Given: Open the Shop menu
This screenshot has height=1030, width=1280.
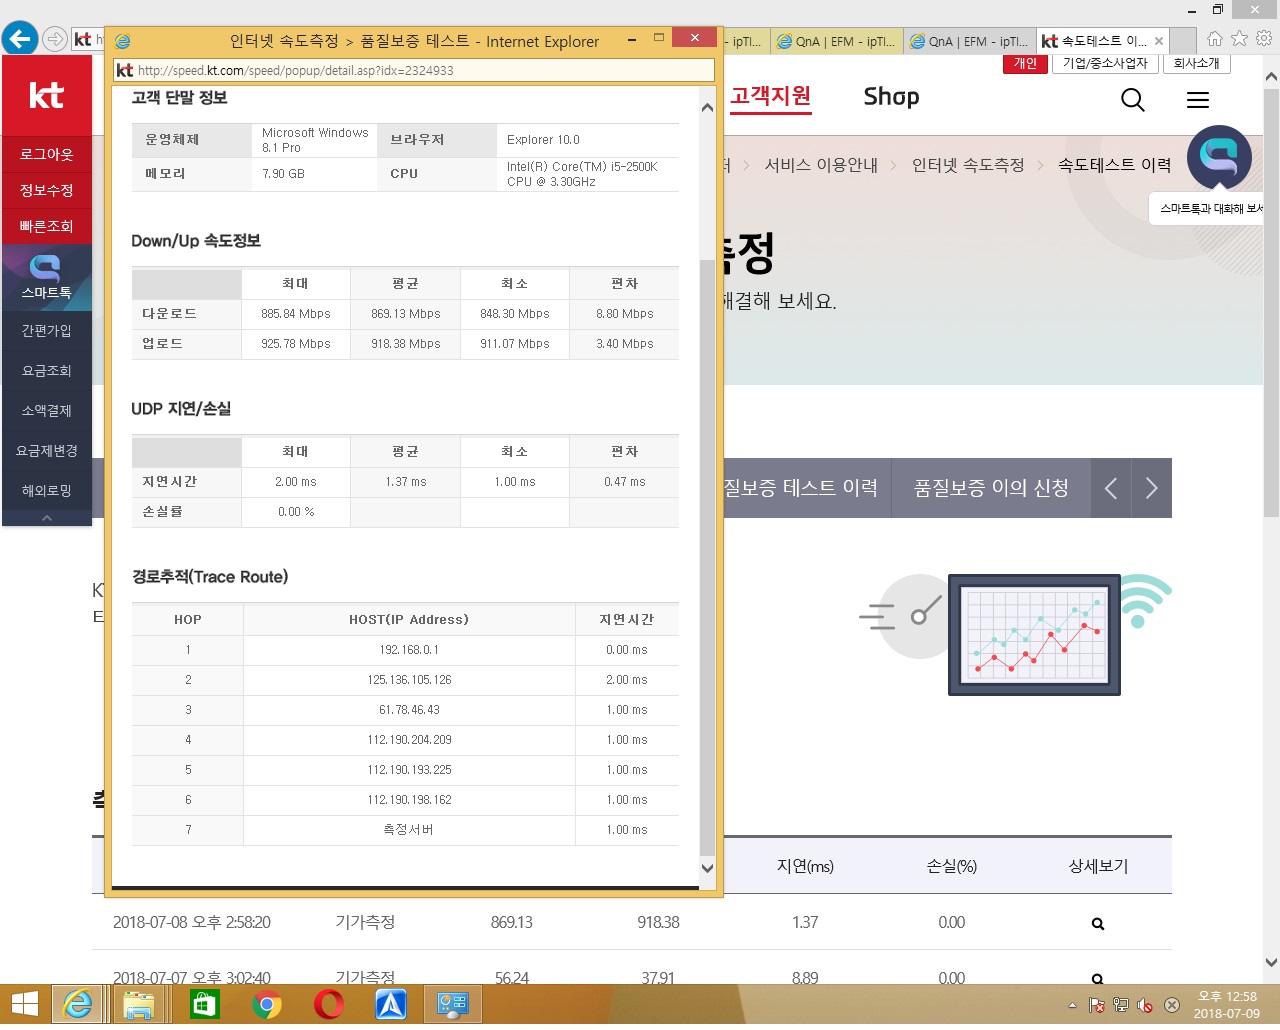Looking at the screenshot, I should pos(891,97).
